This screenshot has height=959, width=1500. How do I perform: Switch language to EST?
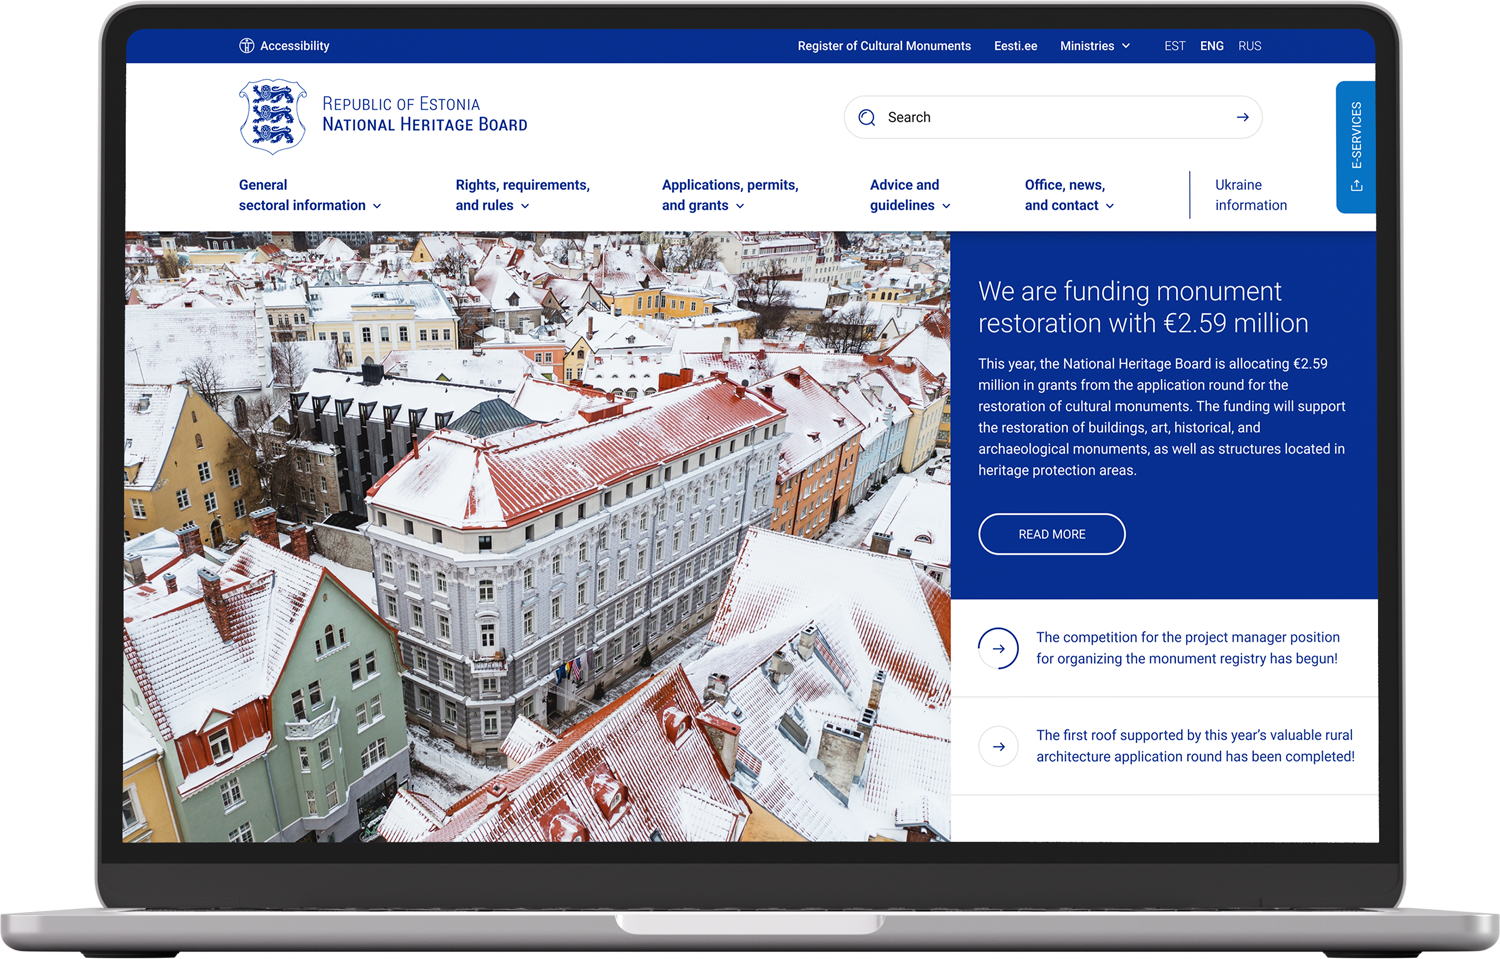(1174, 46)
